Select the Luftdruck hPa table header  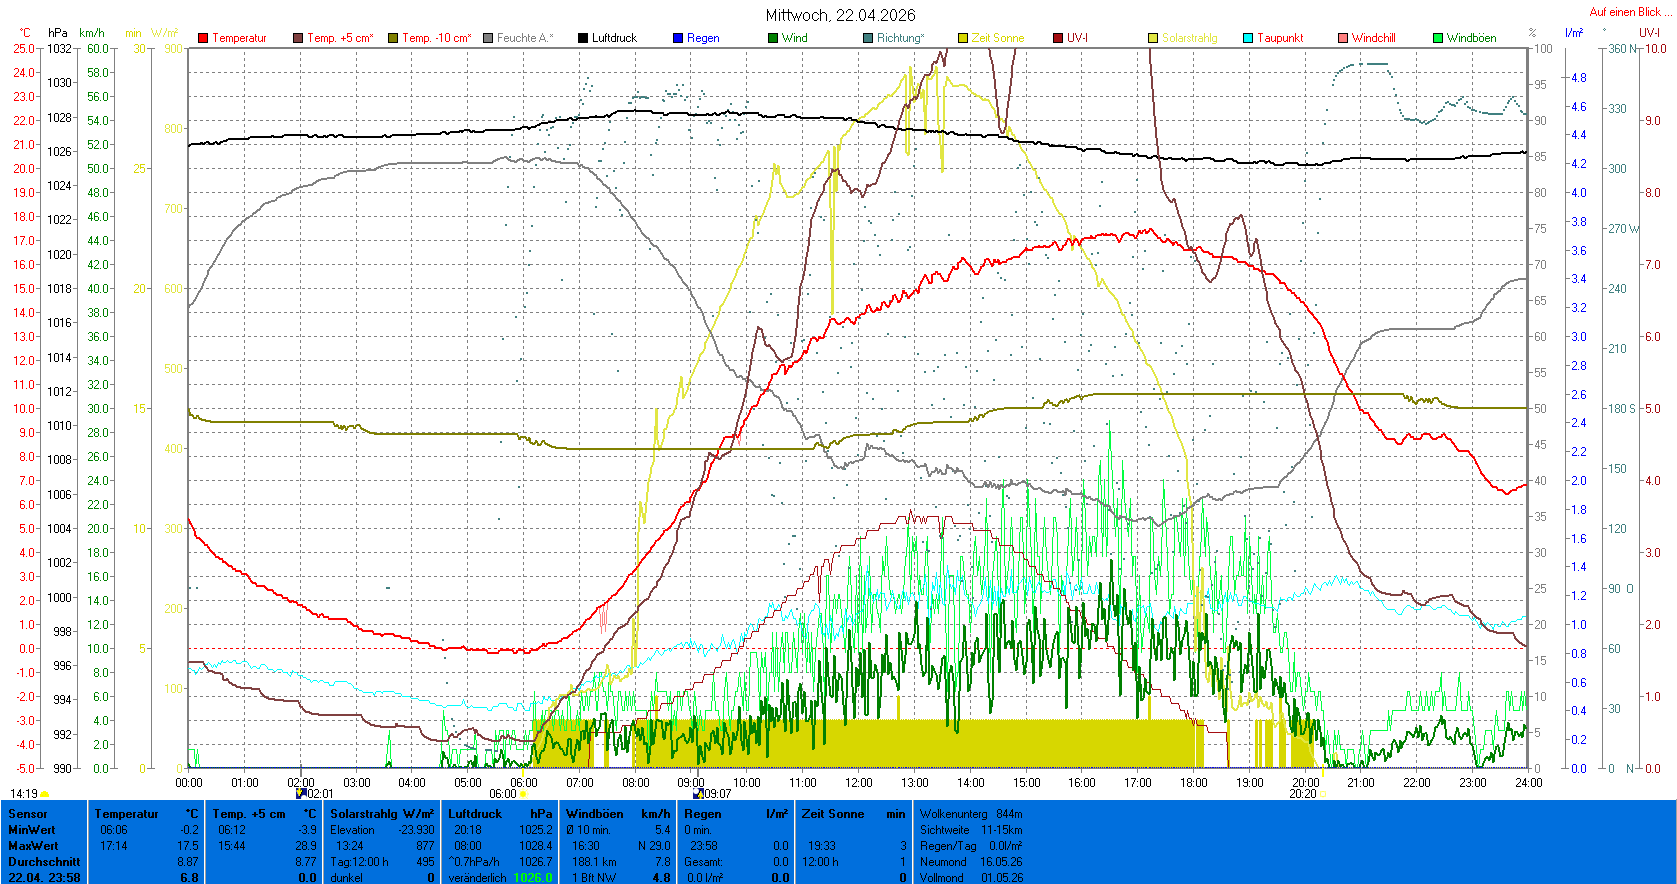(500, 814)
